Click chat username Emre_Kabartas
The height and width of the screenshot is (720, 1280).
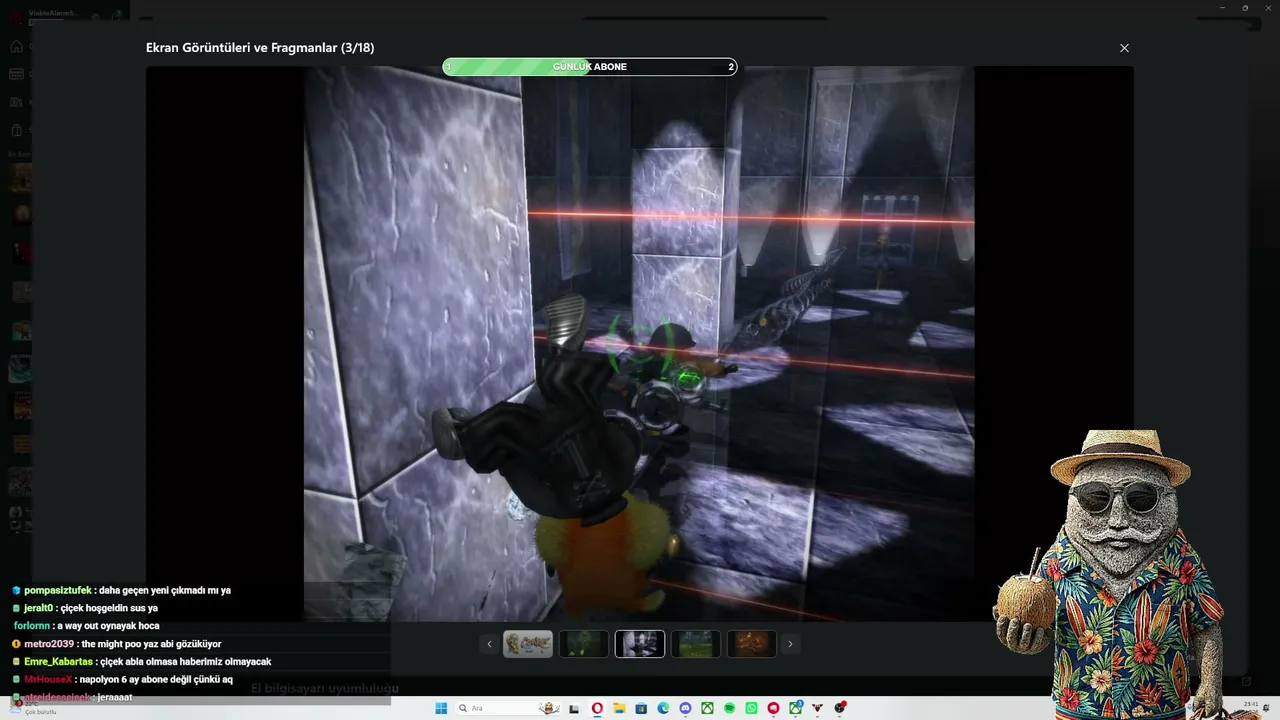click(58, 662)
